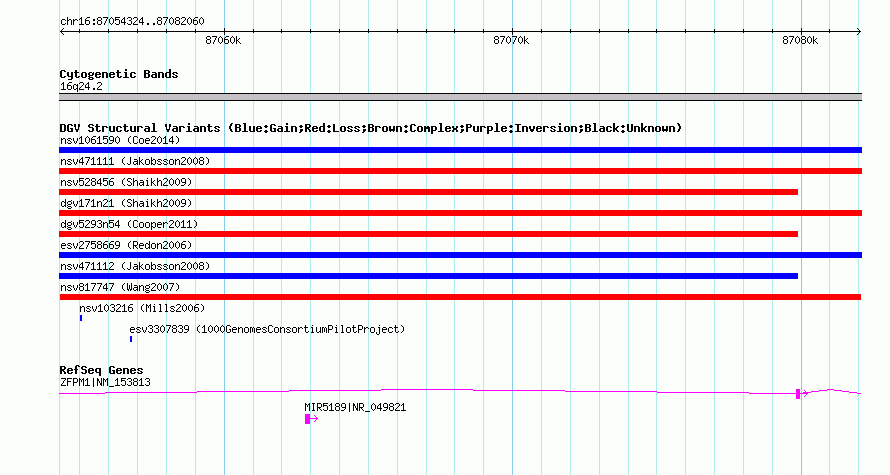Image resolution: width=890 pixels, height=475 pixels.
Task: Click the 87080k ruler tick label
Action: 800,40
